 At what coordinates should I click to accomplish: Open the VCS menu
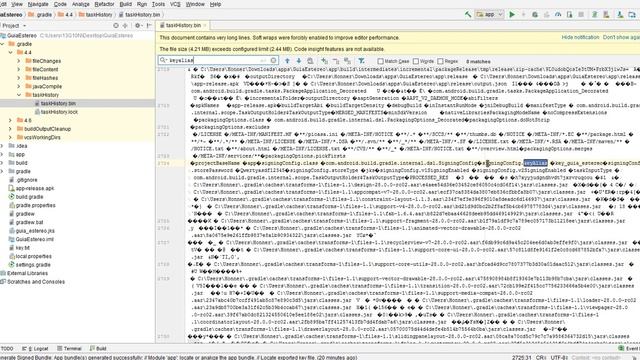coord(175,4)
